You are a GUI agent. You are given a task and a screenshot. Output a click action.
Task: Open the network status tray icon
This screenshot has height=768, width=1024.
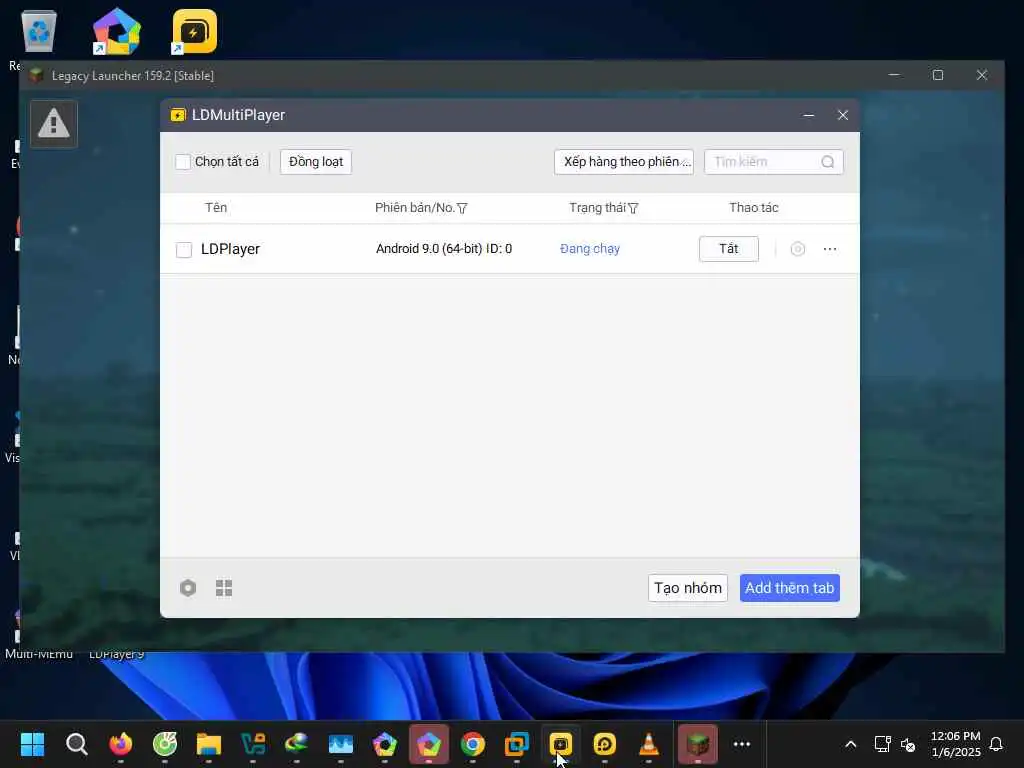pyautogui.click(x=882, y=744)
